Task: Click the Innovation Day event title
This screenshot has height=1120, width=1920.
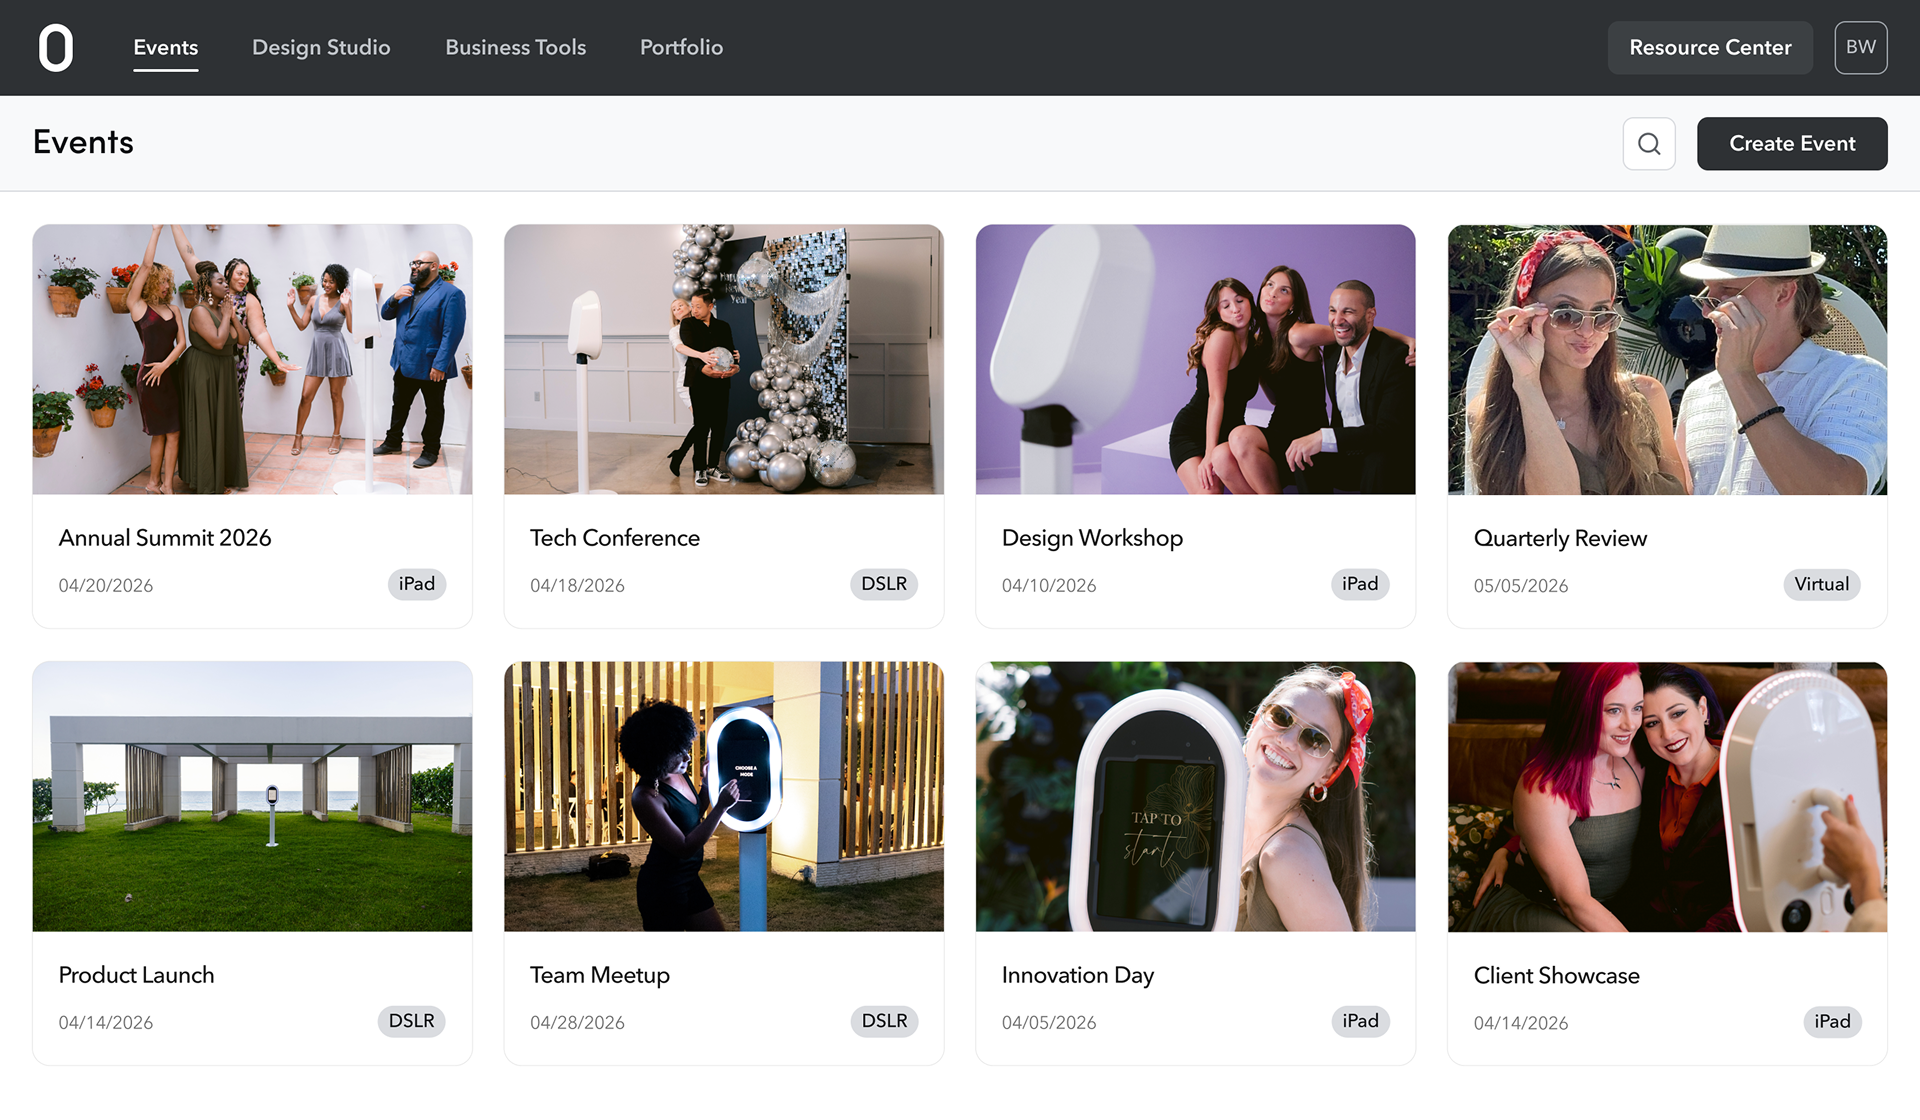Action: 1078,975
